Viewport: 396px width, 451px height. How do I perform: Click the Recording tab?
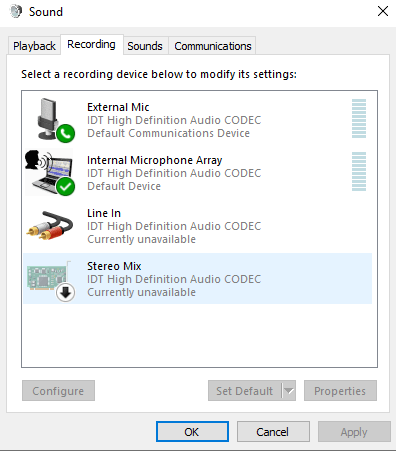(x=91, y=44)
